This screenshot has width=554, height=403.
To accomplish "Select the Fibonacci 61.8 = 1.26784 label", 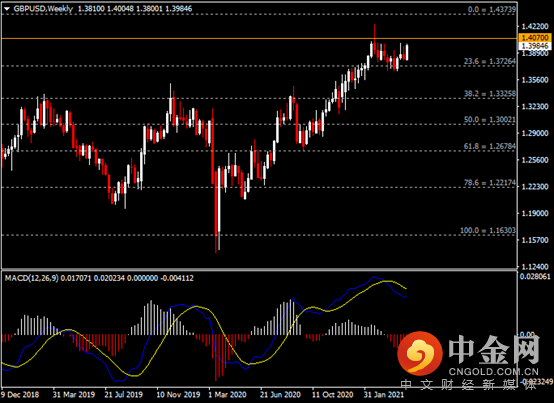I will [489, 146].
